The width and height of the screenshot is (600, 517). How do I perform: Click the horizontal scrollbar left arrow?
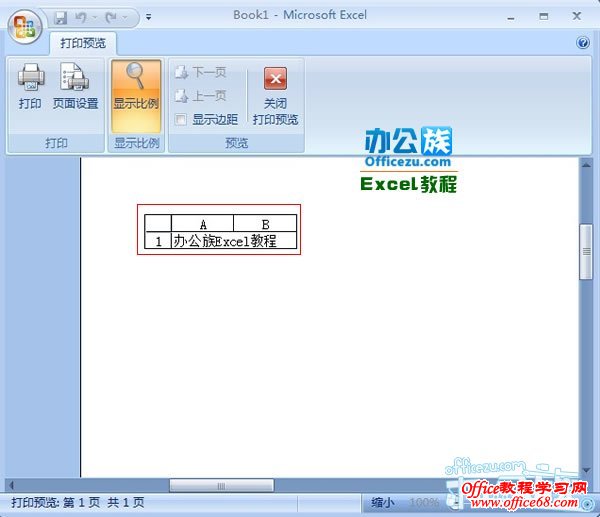11,486
